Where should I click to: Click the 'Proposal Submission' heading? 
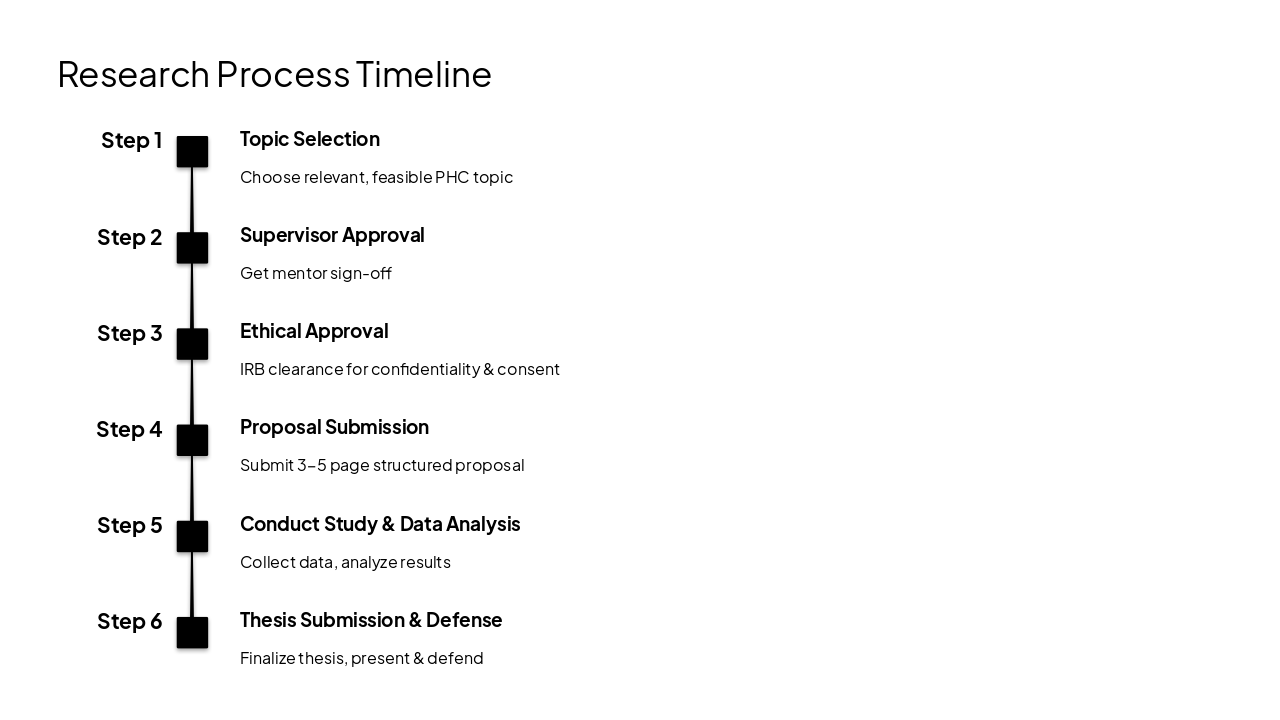coord(334,427)
